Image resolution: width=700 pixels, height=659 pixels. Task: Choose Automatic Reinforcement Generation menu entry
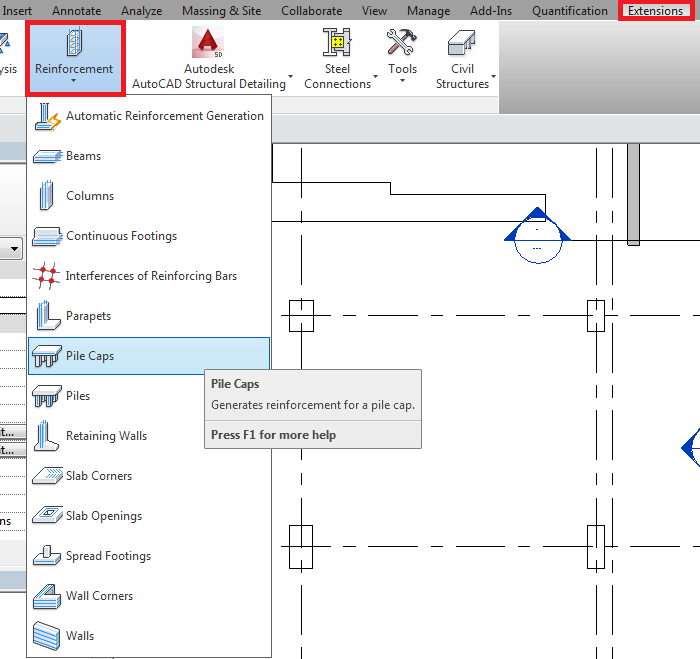(x=165, y=116)
